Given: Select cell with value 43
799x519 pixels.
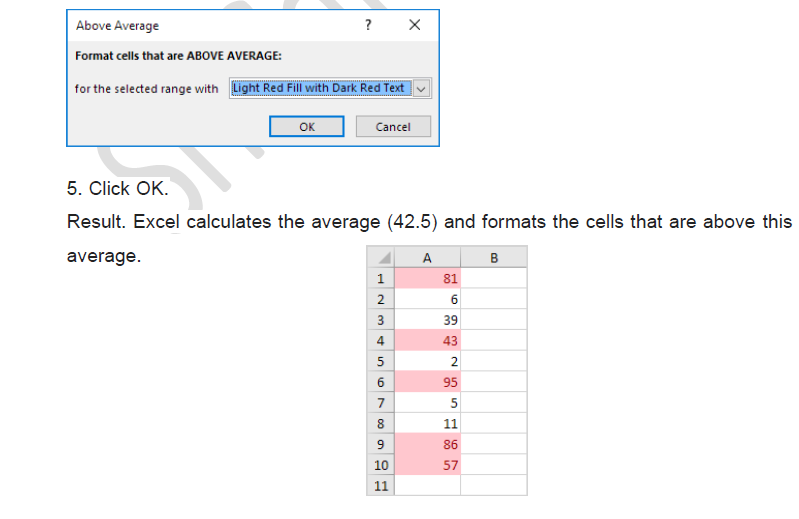Looking at the screenshot, I should [x=427, y=341].
